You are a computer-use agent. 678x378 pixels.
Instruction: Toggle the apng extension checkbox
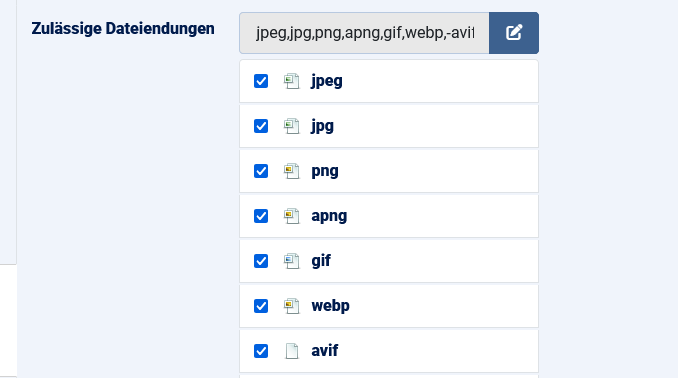tap(261, 216)
